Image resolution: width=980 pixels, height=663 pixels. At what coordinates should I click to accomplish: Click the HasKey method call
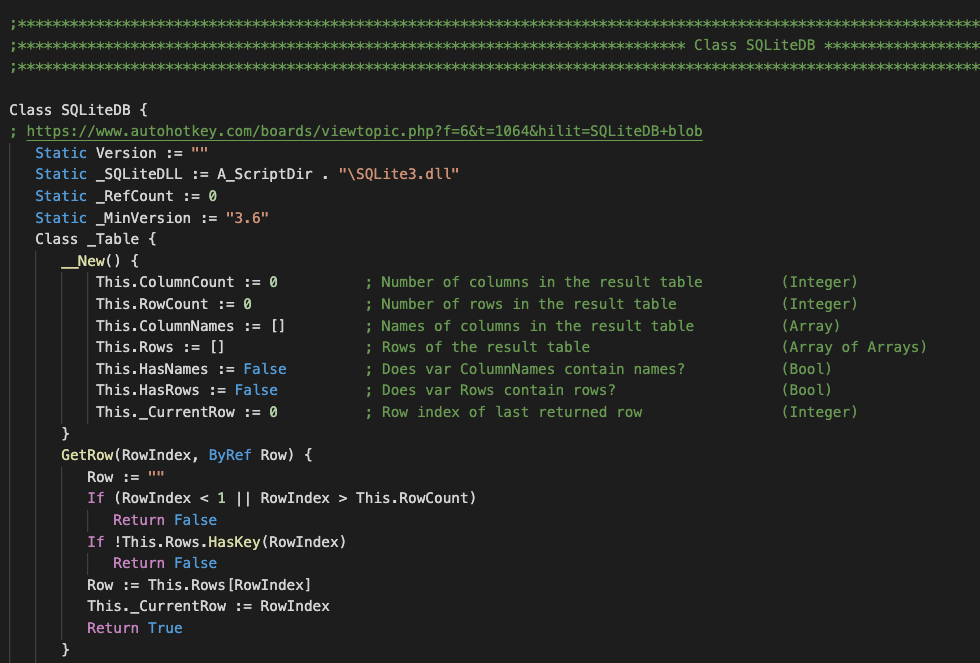coord(234,542)
